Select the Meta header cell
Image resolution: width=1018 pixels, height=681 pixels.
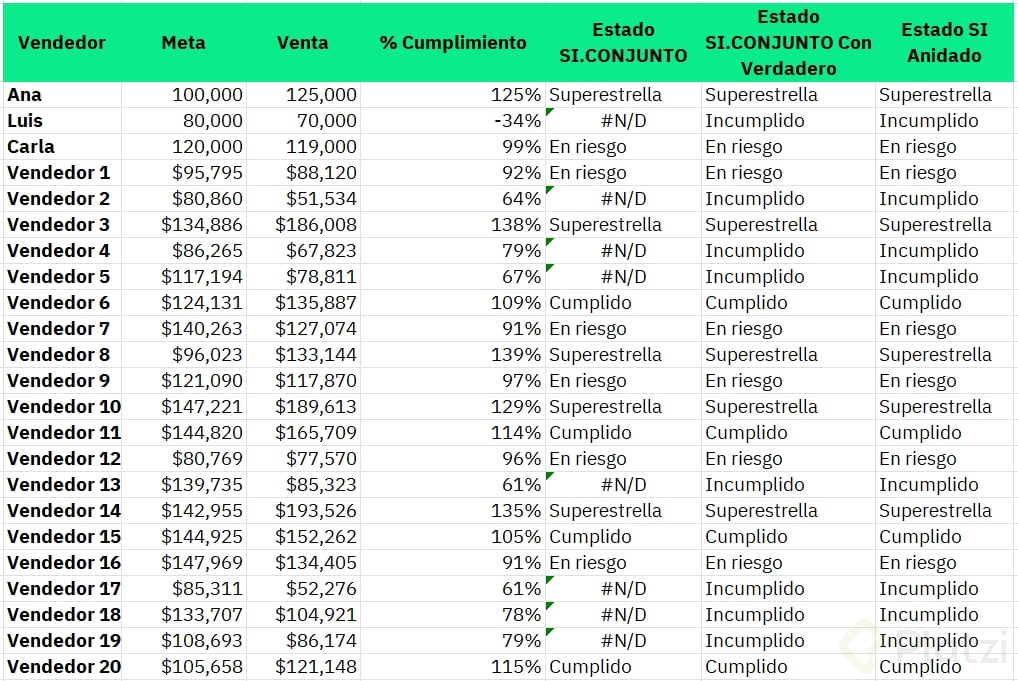[x=183, y=43]
